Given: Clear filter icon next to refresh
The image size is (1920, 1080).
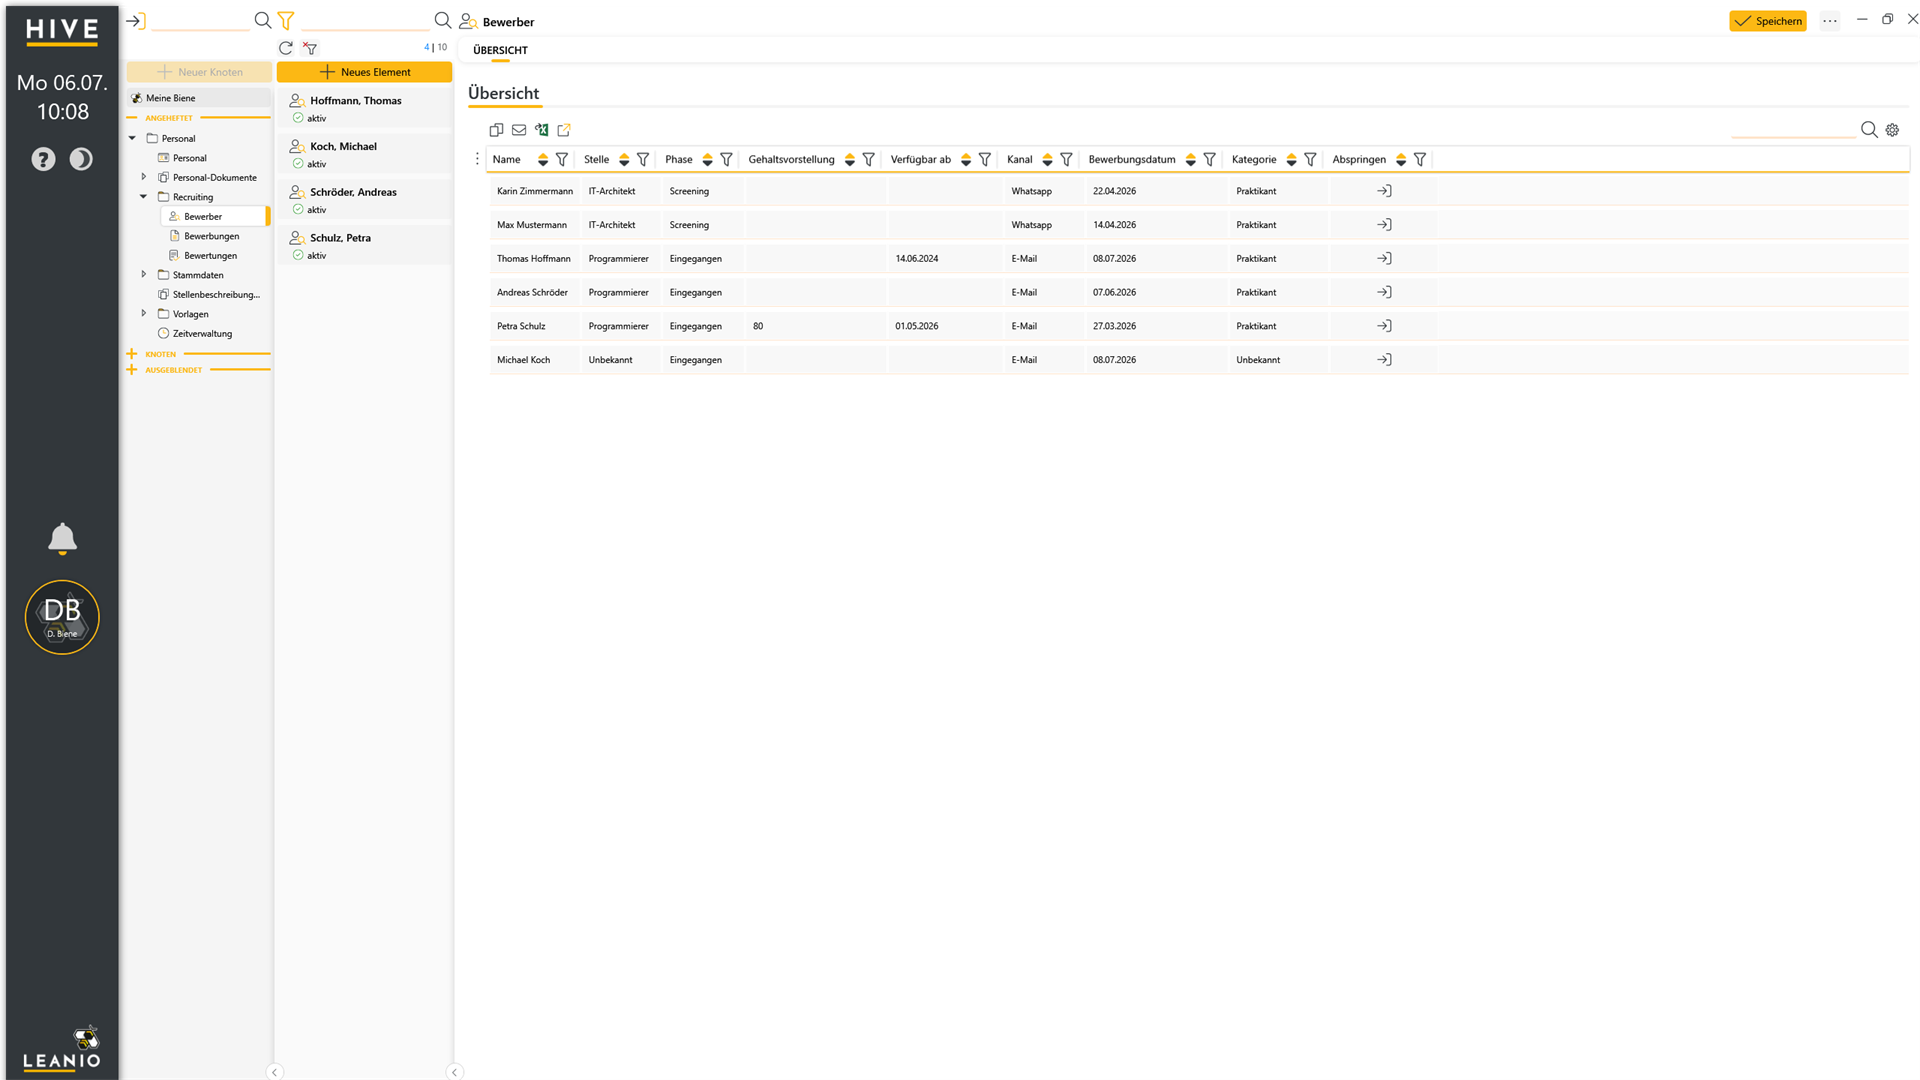Looking at the screenshot, I should point(310,47).
